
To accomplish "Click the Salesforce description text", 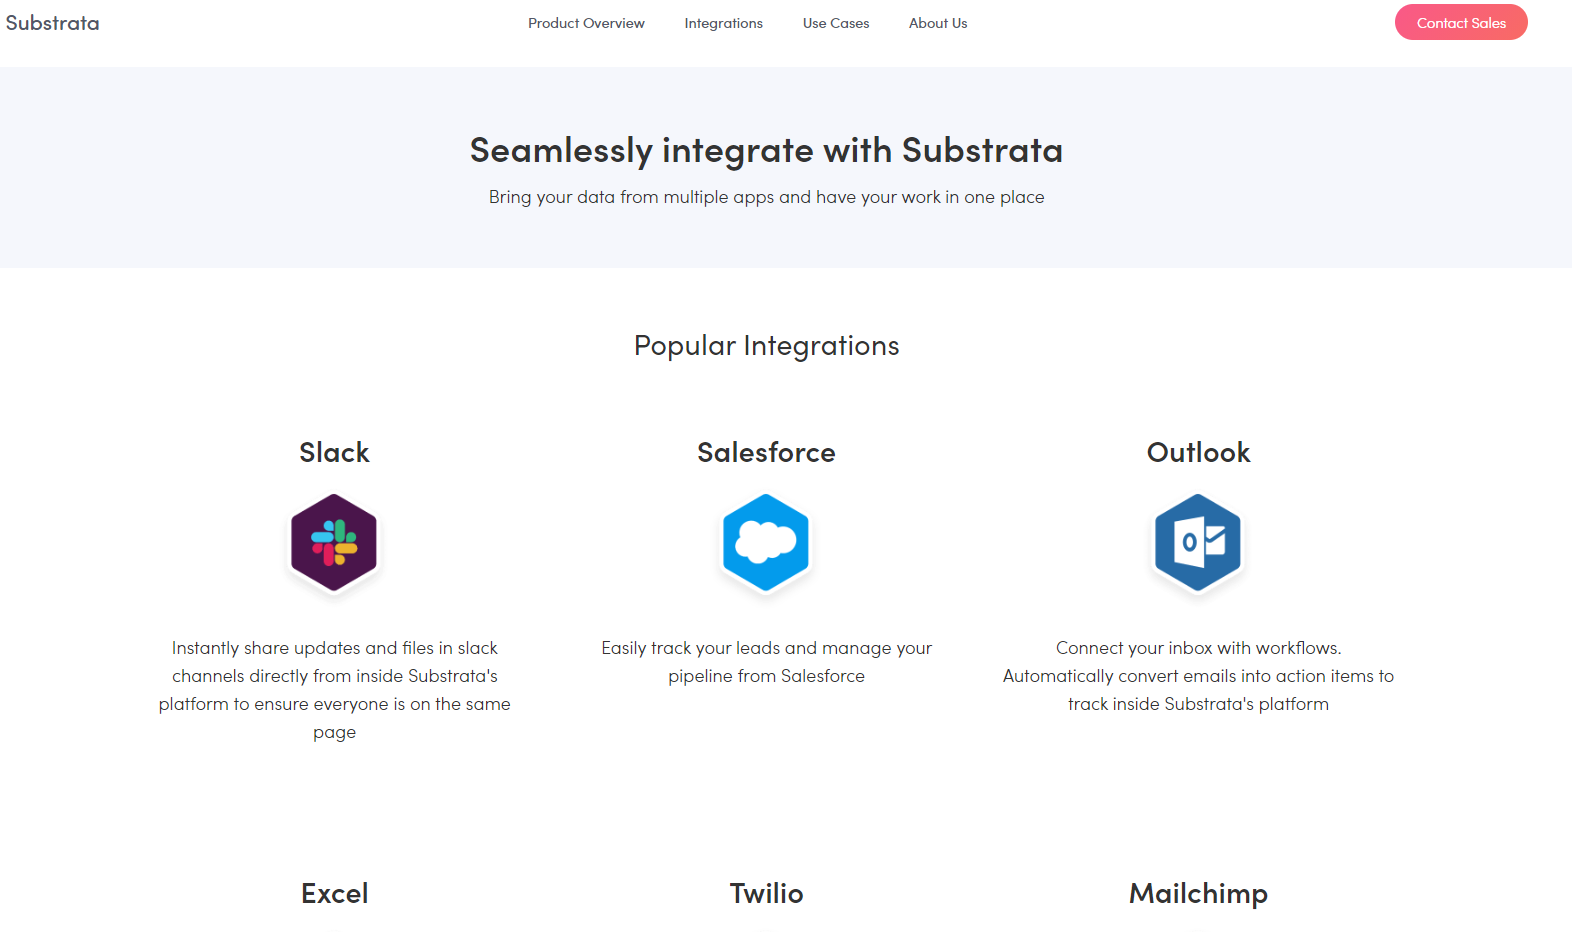I will pos(766,662).
